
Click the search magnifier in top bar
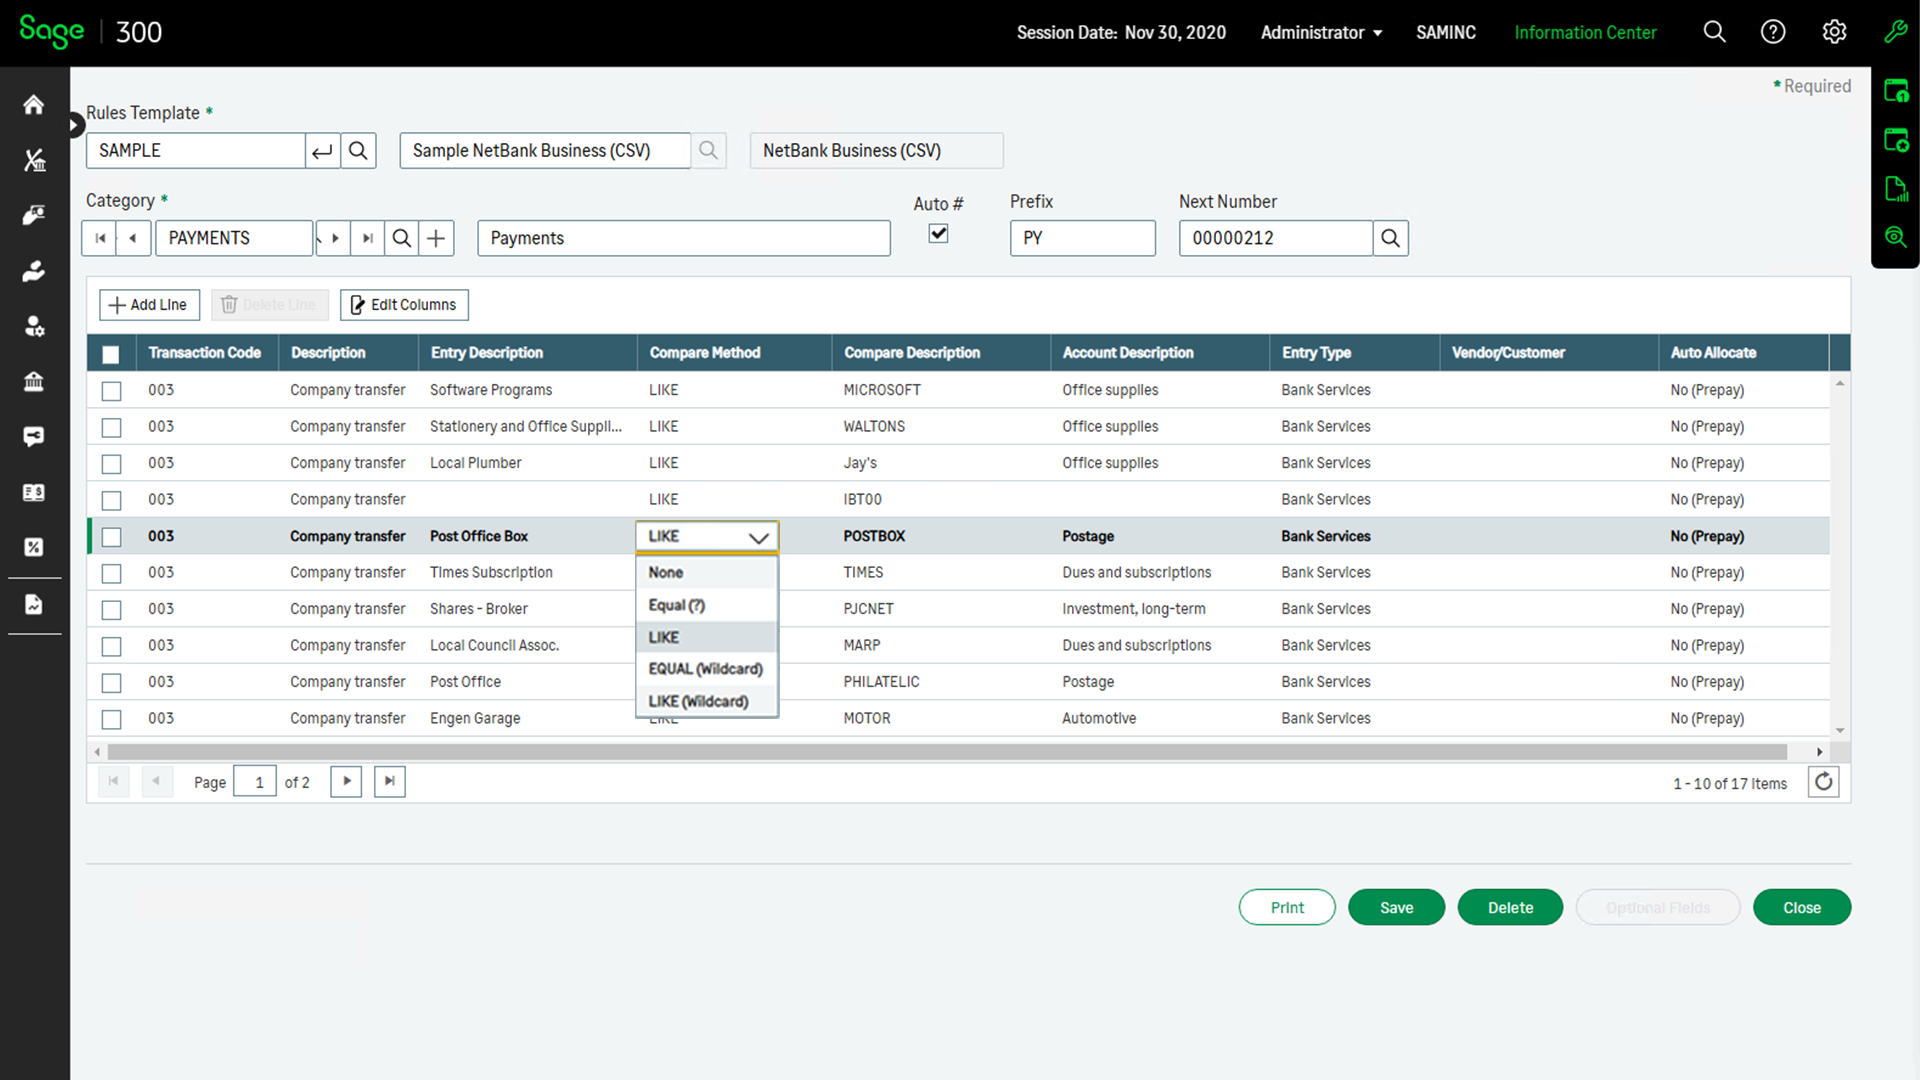click(1714, 32)
